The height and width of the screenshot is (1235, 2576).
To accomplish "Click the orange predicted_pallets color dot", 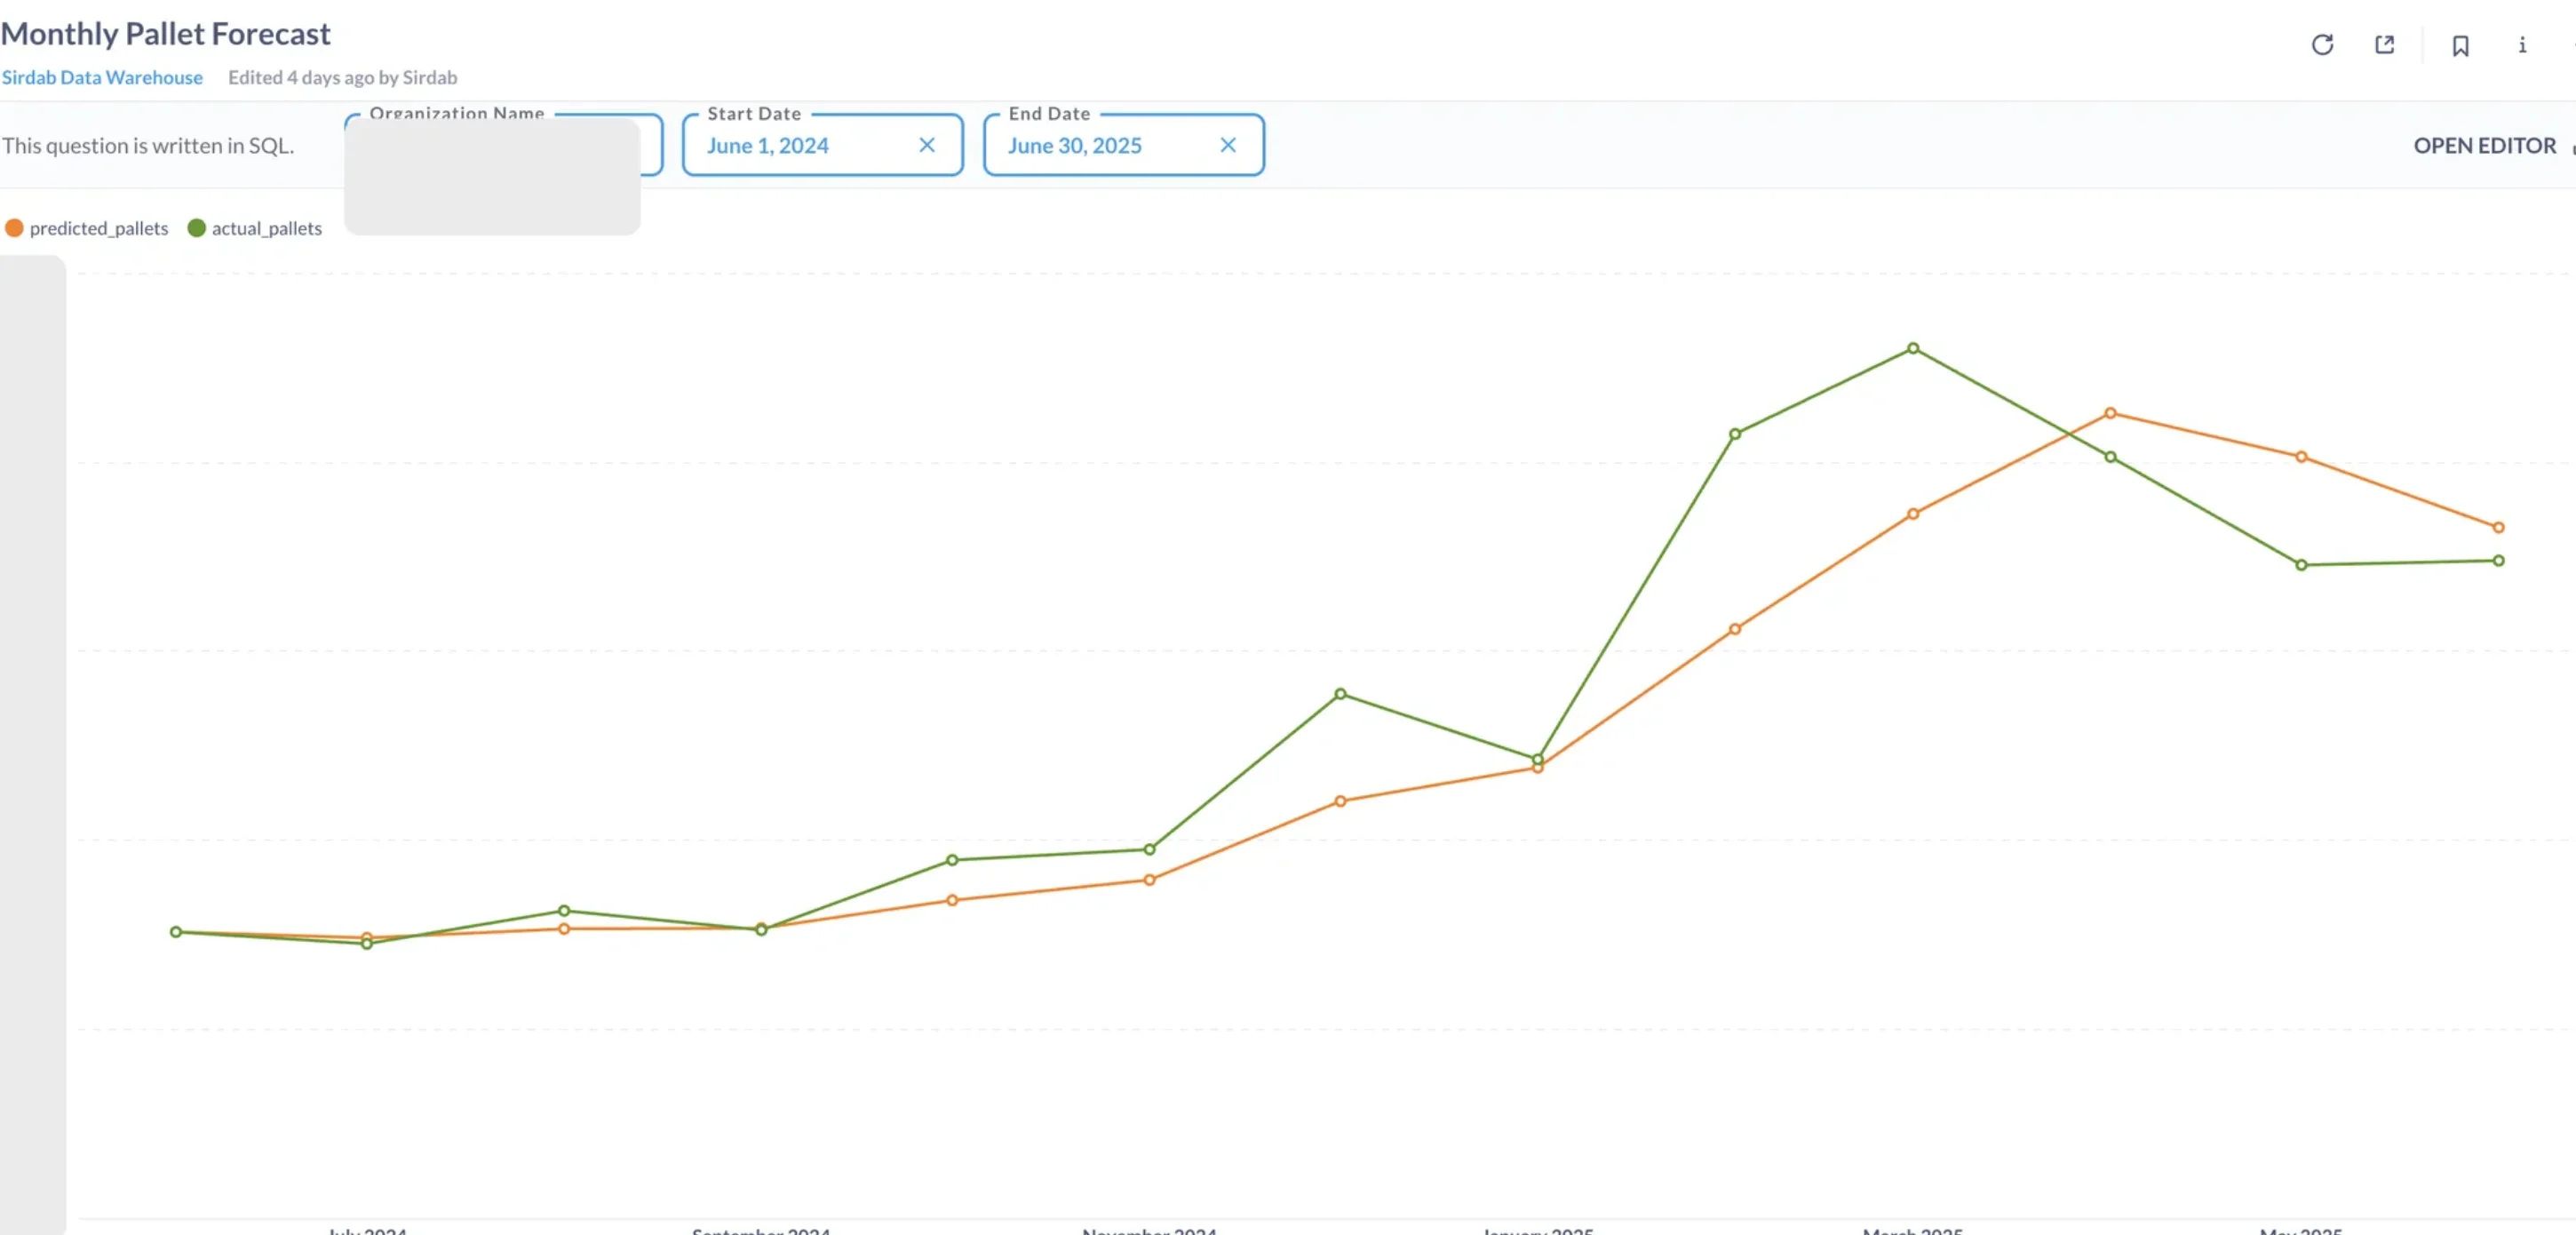I will click(x=14, y=228).
